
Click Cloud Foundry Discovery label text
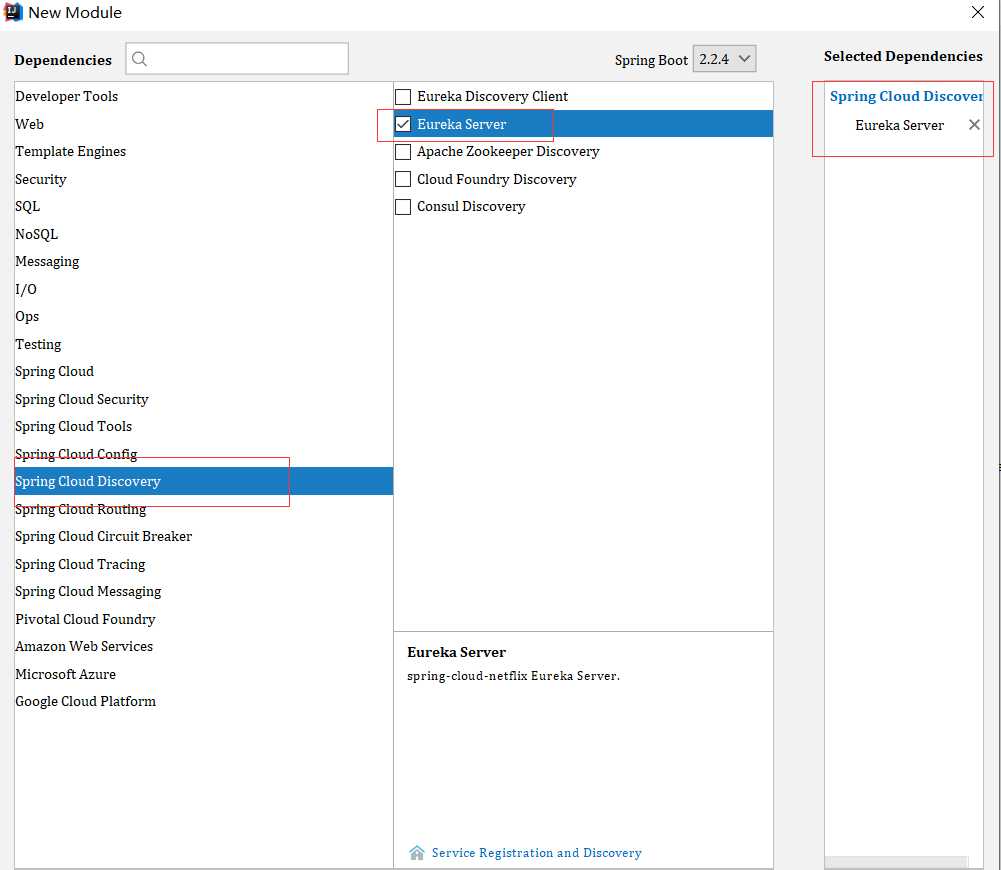[x=497, y=179]
